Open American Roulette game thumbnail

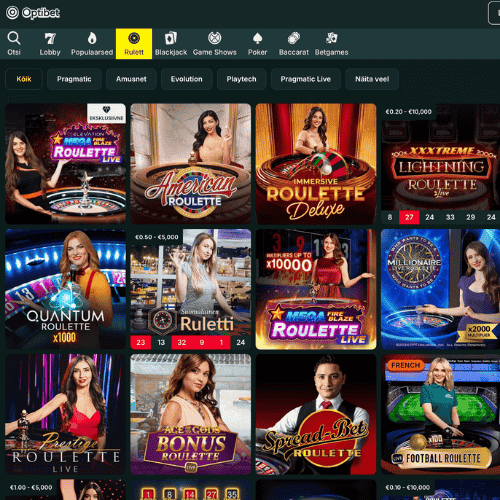[191, 164]
